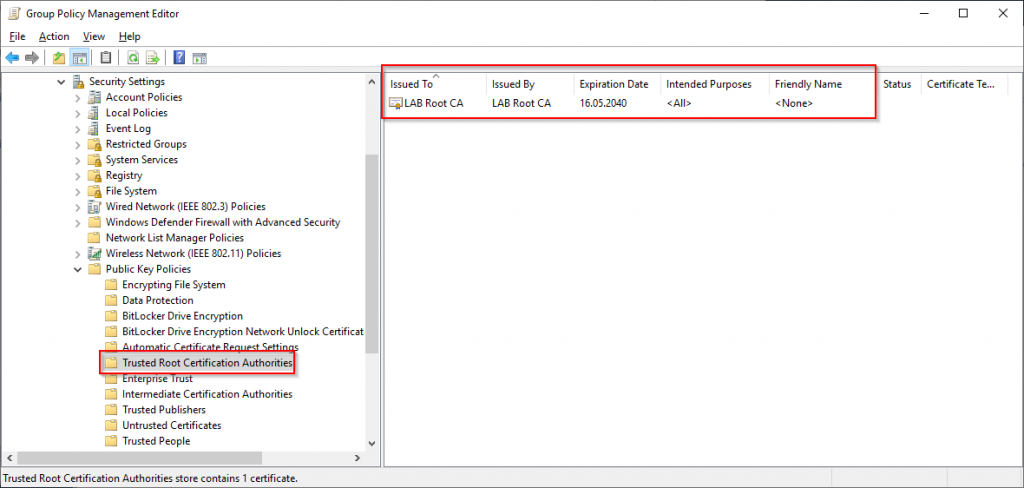Click the Event Log node icon

coord(95,129)
